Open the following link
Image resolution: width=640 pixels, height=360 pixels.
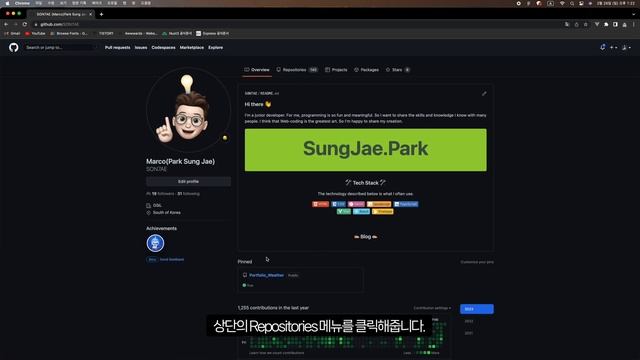(x=189, y=193)
